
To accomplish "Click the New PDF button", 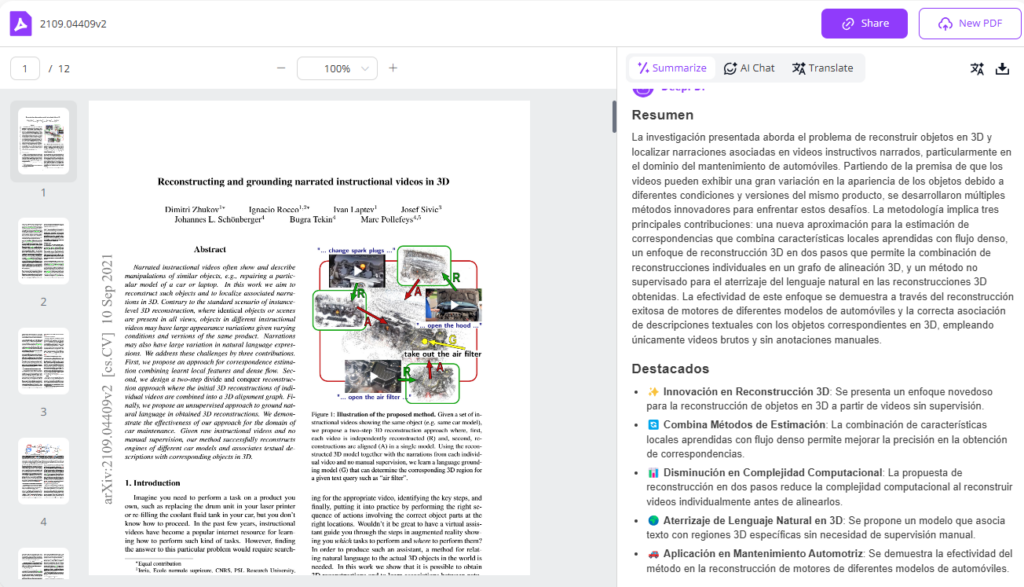I will point(968,23).
